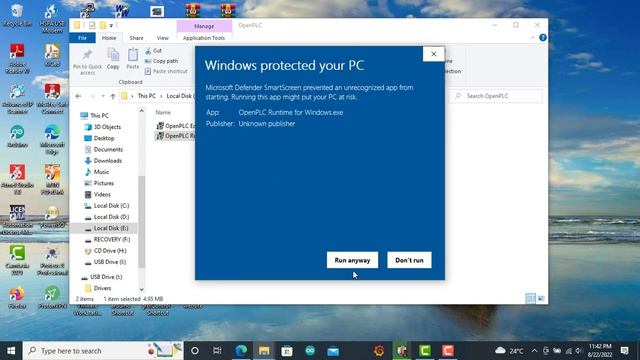Go back with Explorer back arrow

point(78,96)
